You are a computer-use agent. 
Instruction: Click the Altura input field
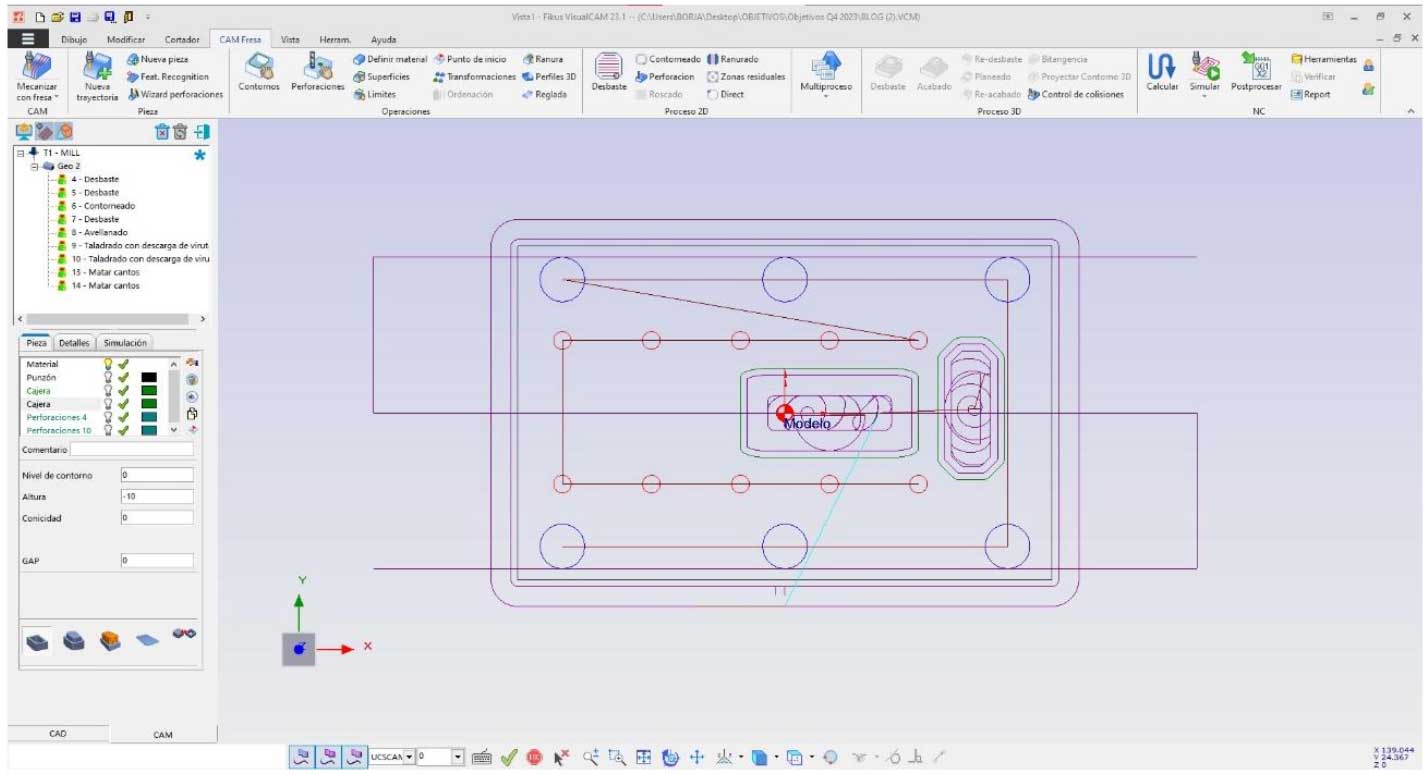point(157,497)
